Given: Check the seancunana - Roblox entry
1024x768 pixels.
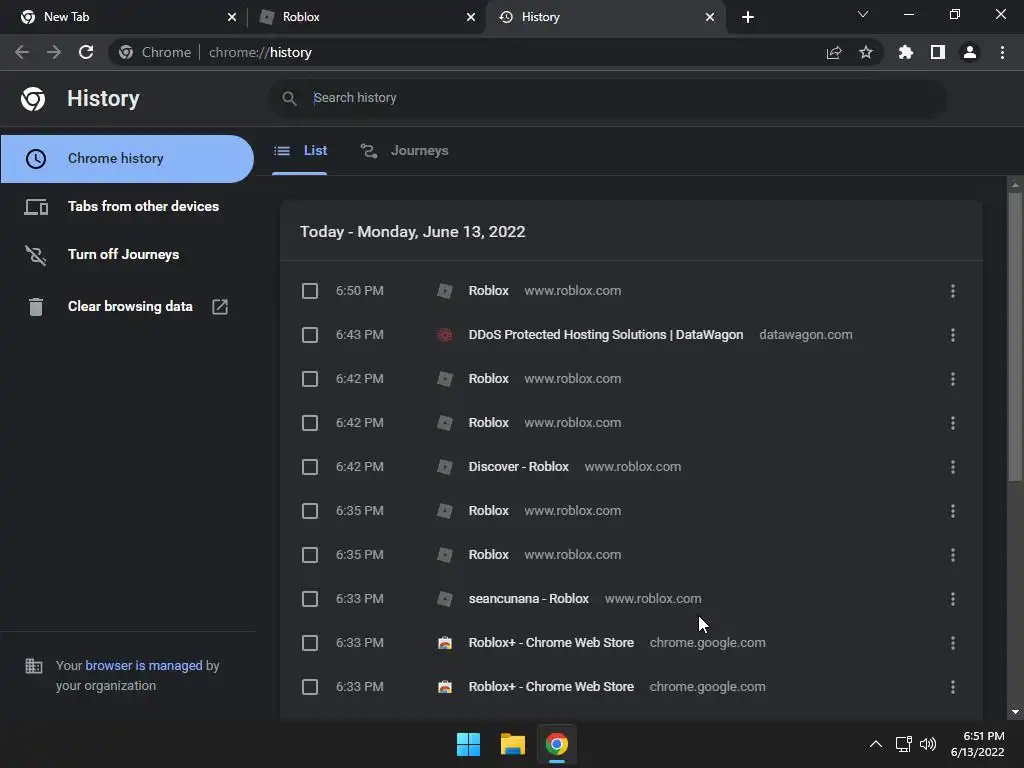Looking at the screenshot, I should point(310,599).
